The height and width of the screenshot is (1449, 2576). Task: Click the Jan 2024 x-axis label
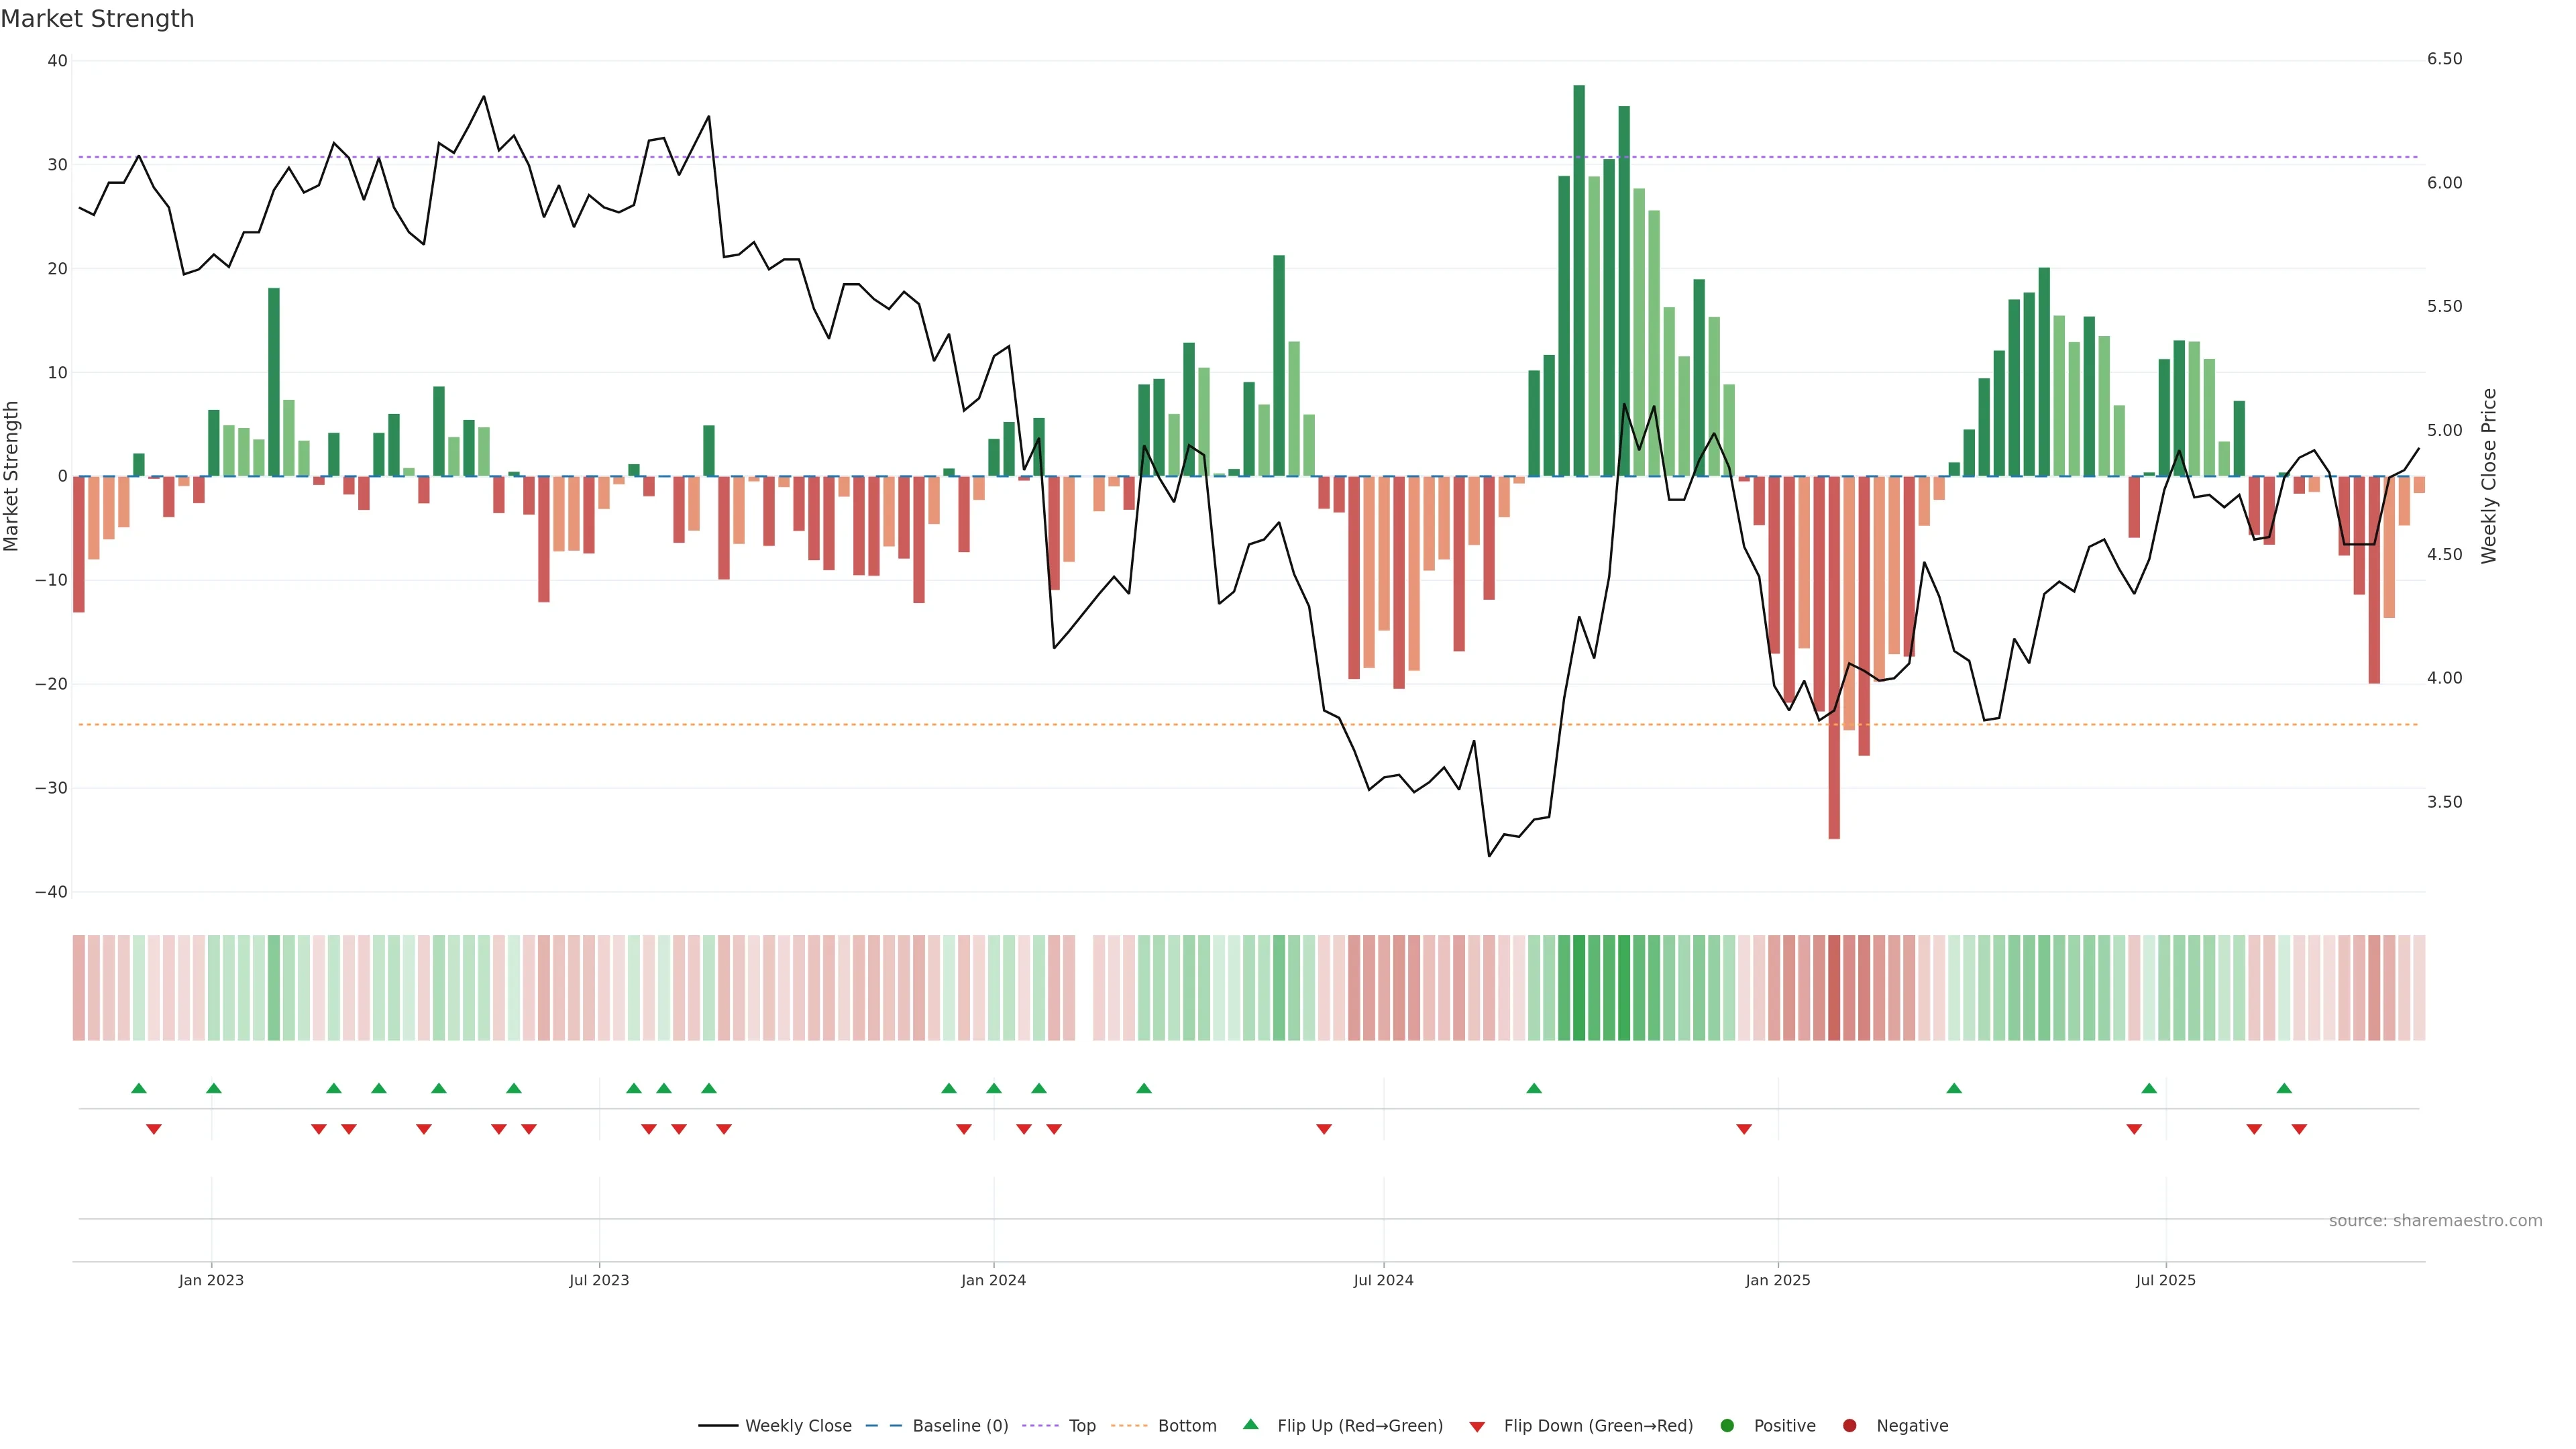(993, 1280)
